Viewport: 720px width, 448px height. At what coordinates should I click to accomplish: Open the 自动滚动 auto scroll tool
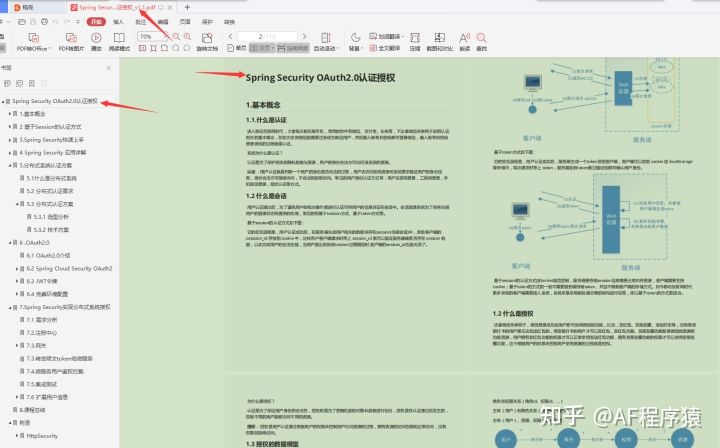tap(326, 42)
